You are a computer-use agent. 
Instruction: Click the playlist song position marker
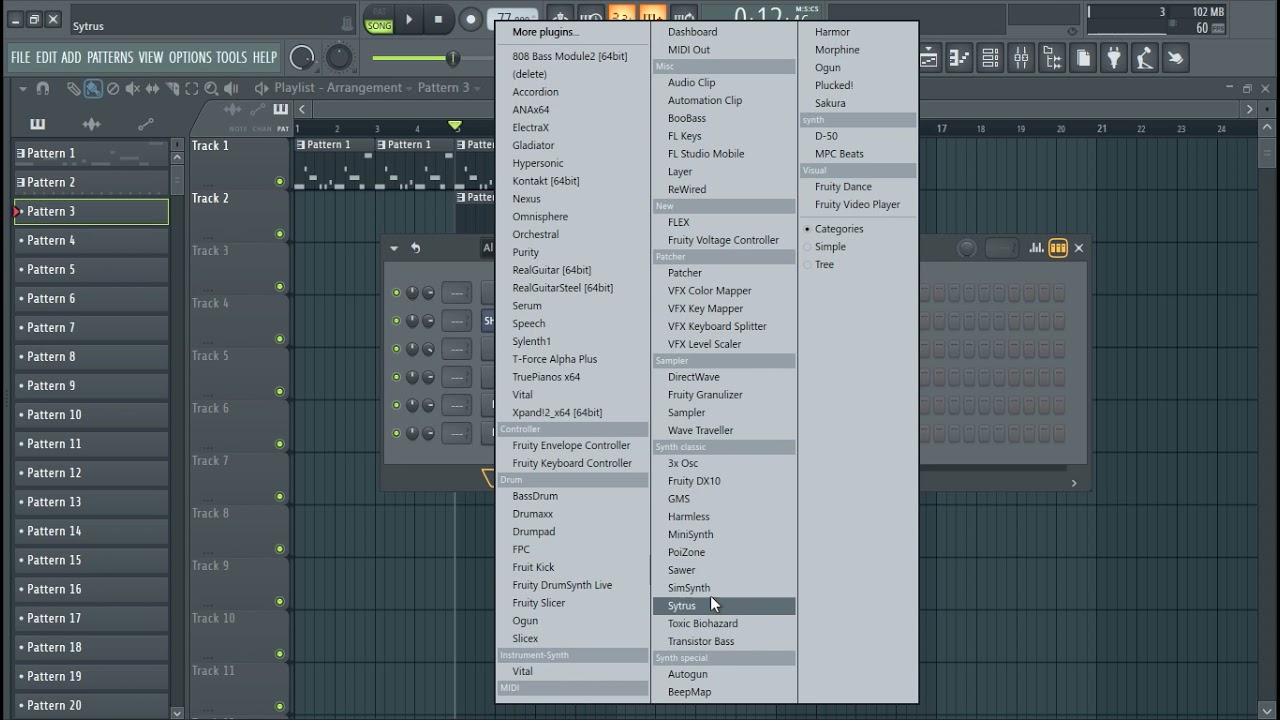pyautogui.click(x=455, y=126)
